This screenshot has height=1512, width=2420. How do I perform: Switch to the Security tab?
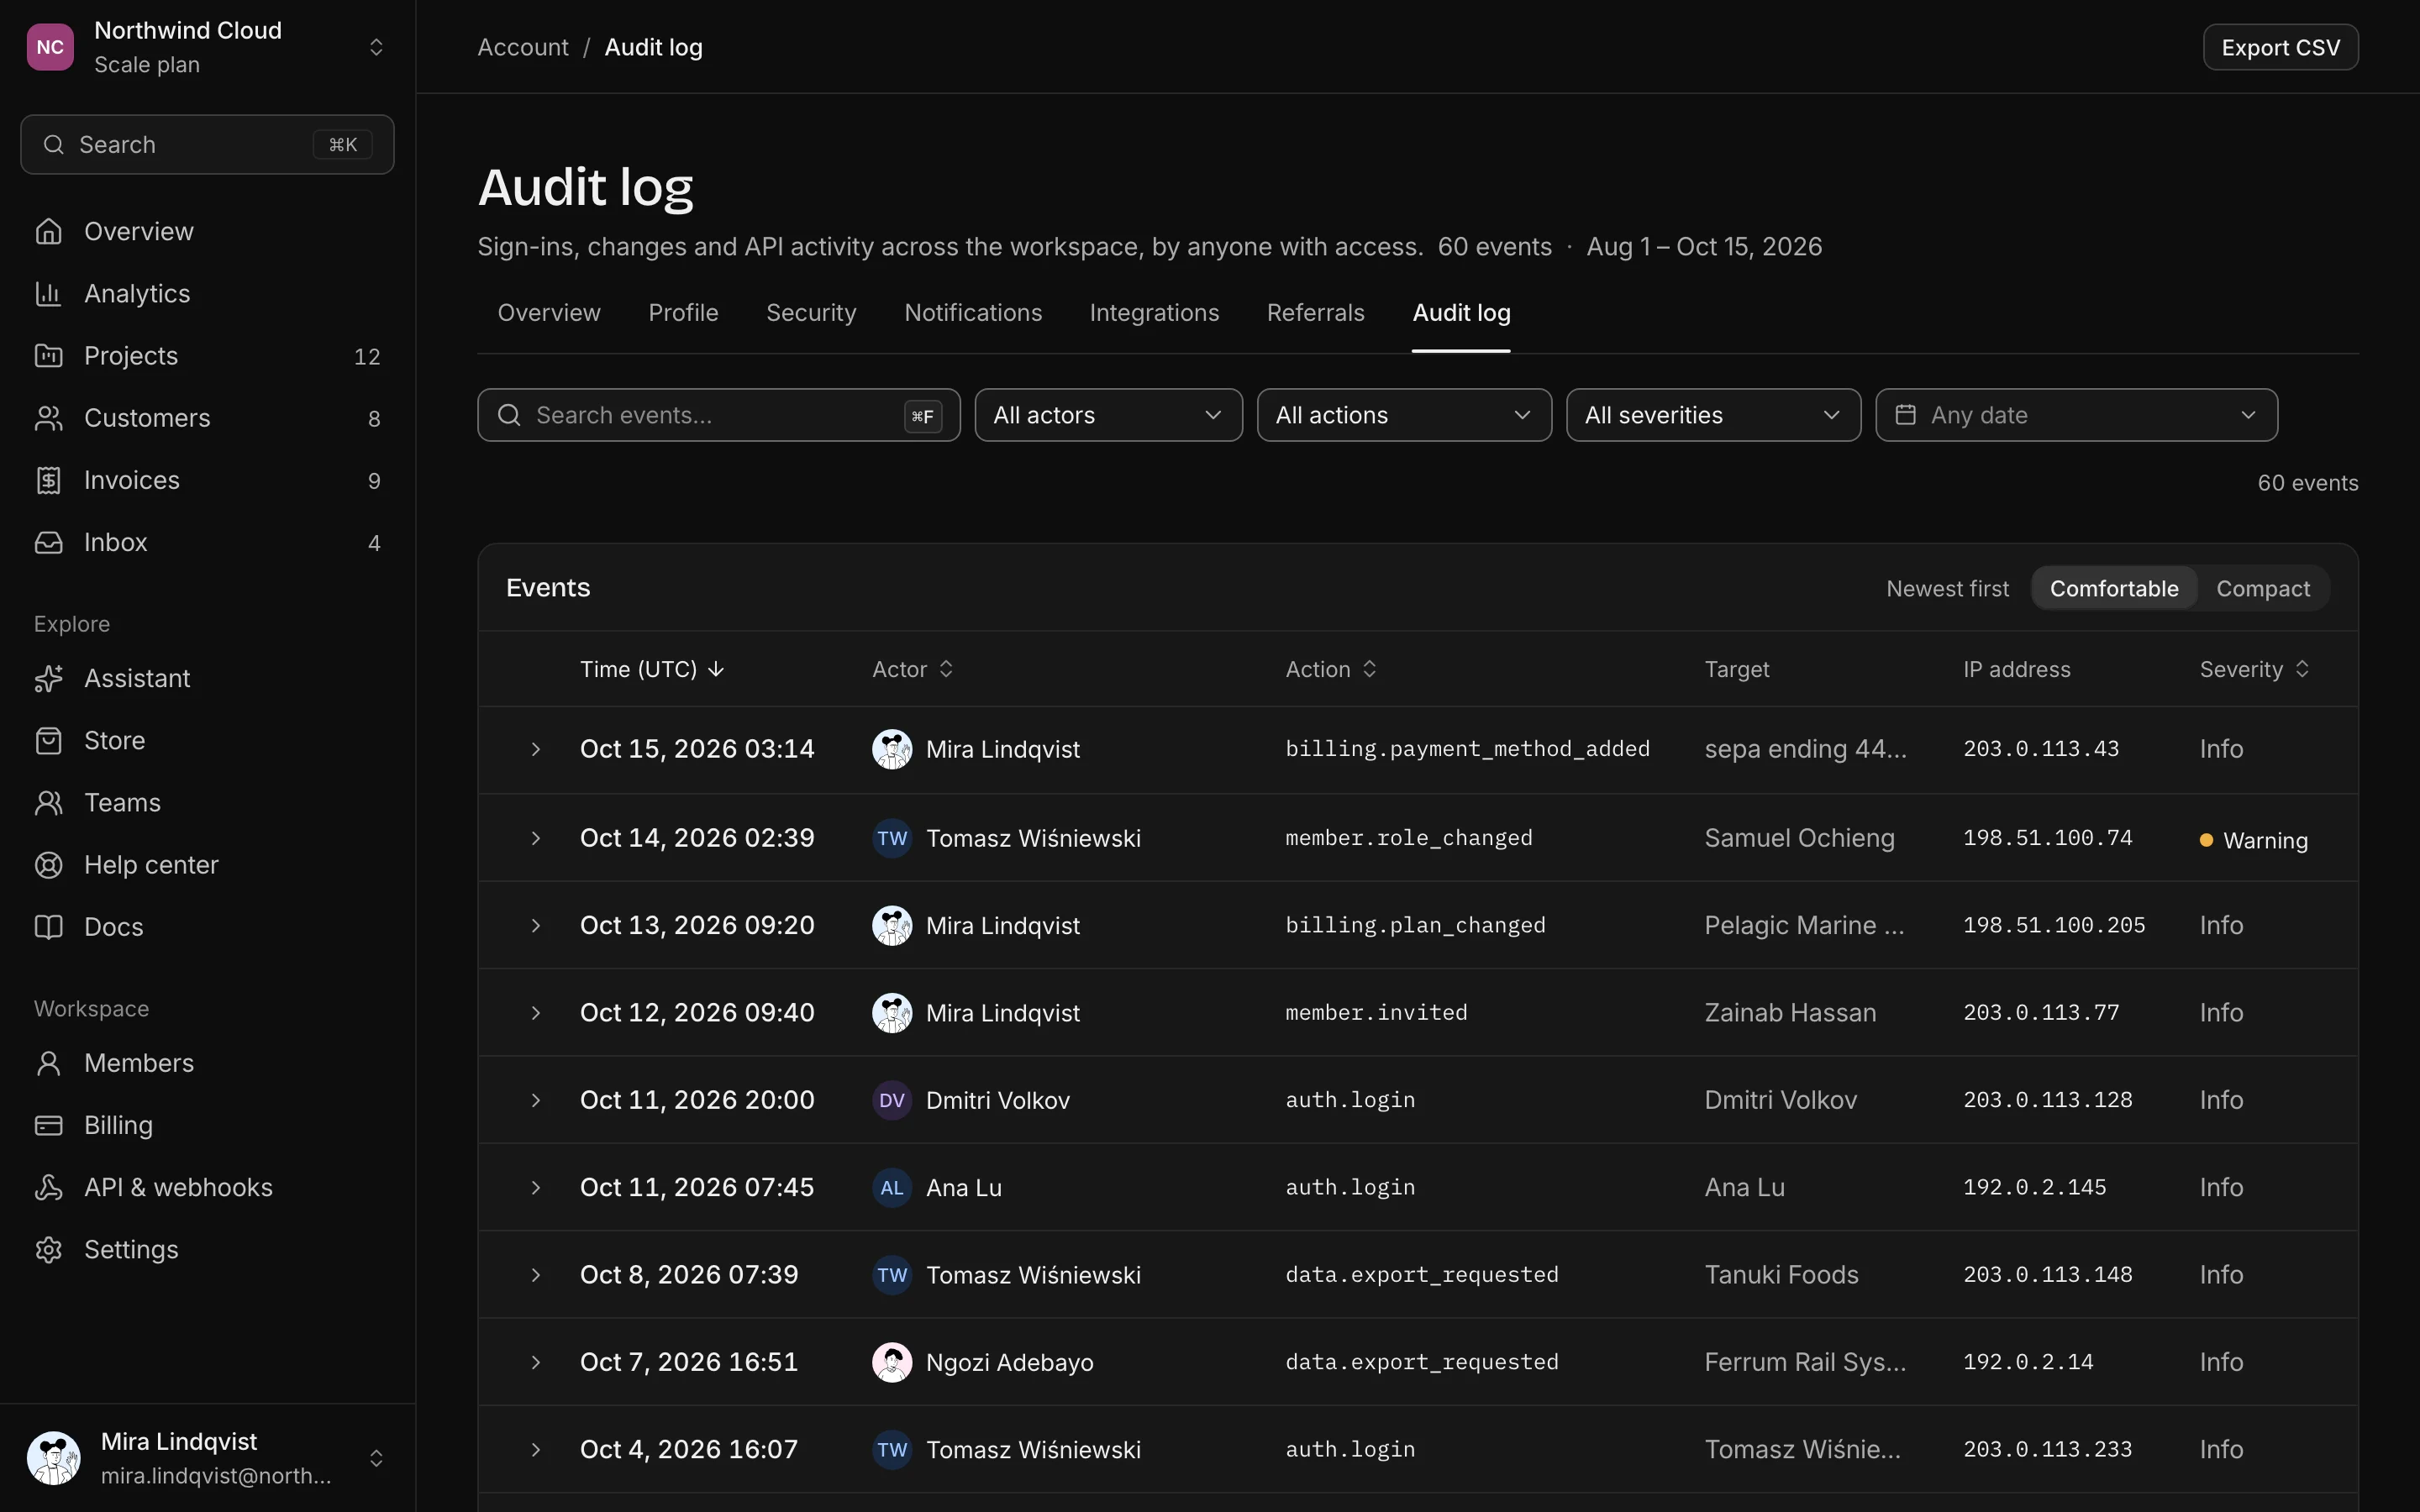[x=811, y=313]
